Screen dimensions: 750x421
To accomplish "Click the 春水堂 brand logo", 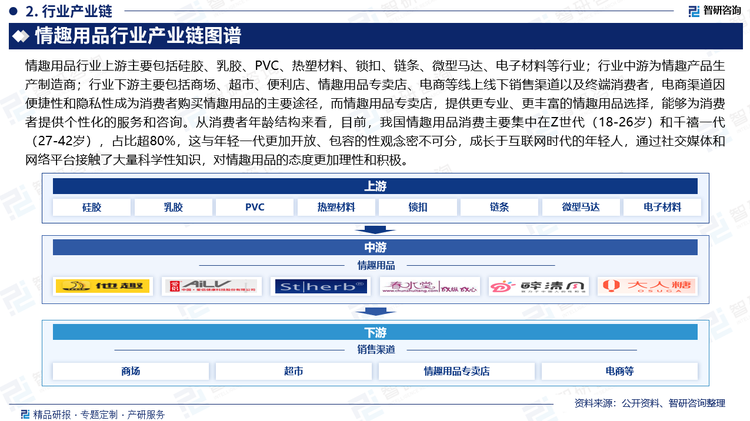I will coord(430,286).
